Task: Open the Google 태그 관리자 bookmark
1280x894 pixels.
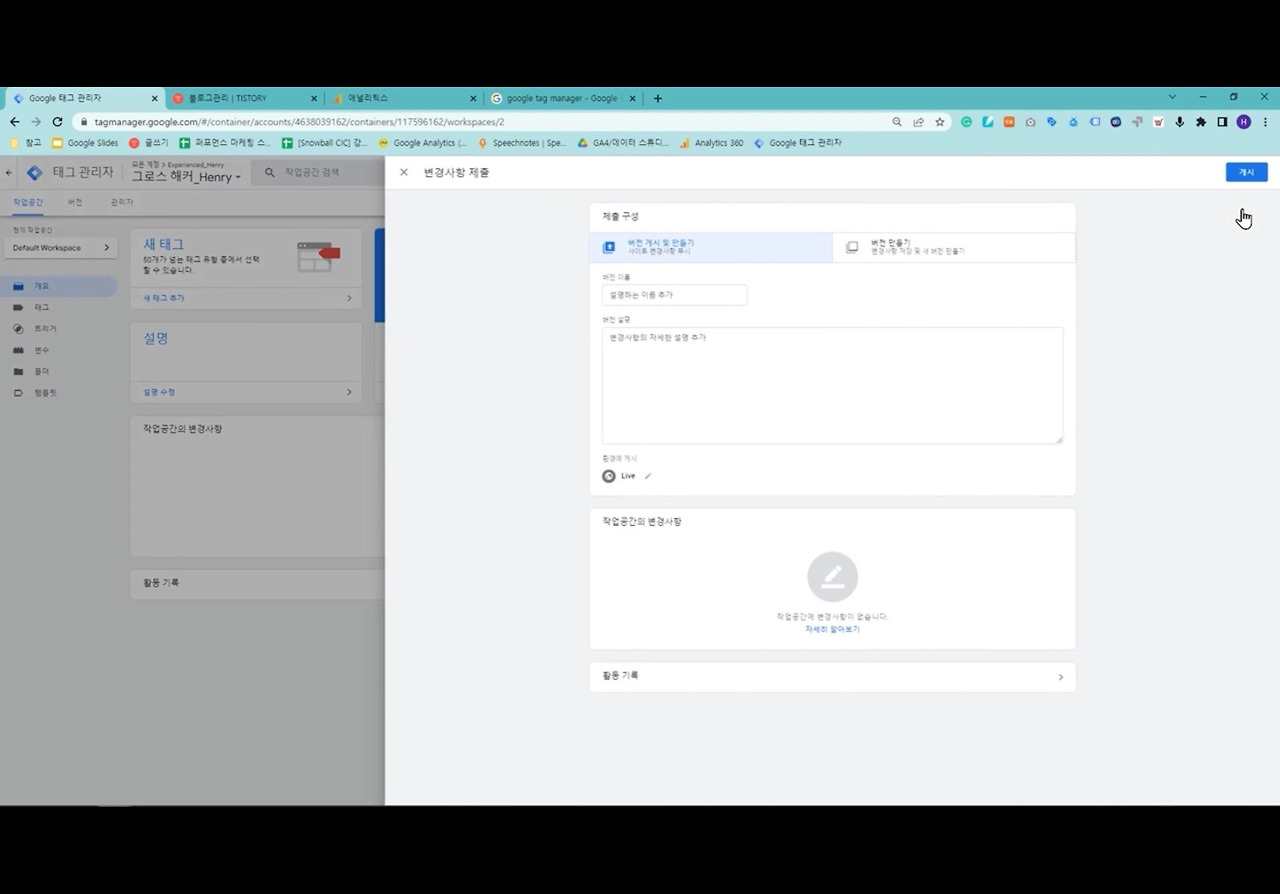Action: click(x=798, y=143)
